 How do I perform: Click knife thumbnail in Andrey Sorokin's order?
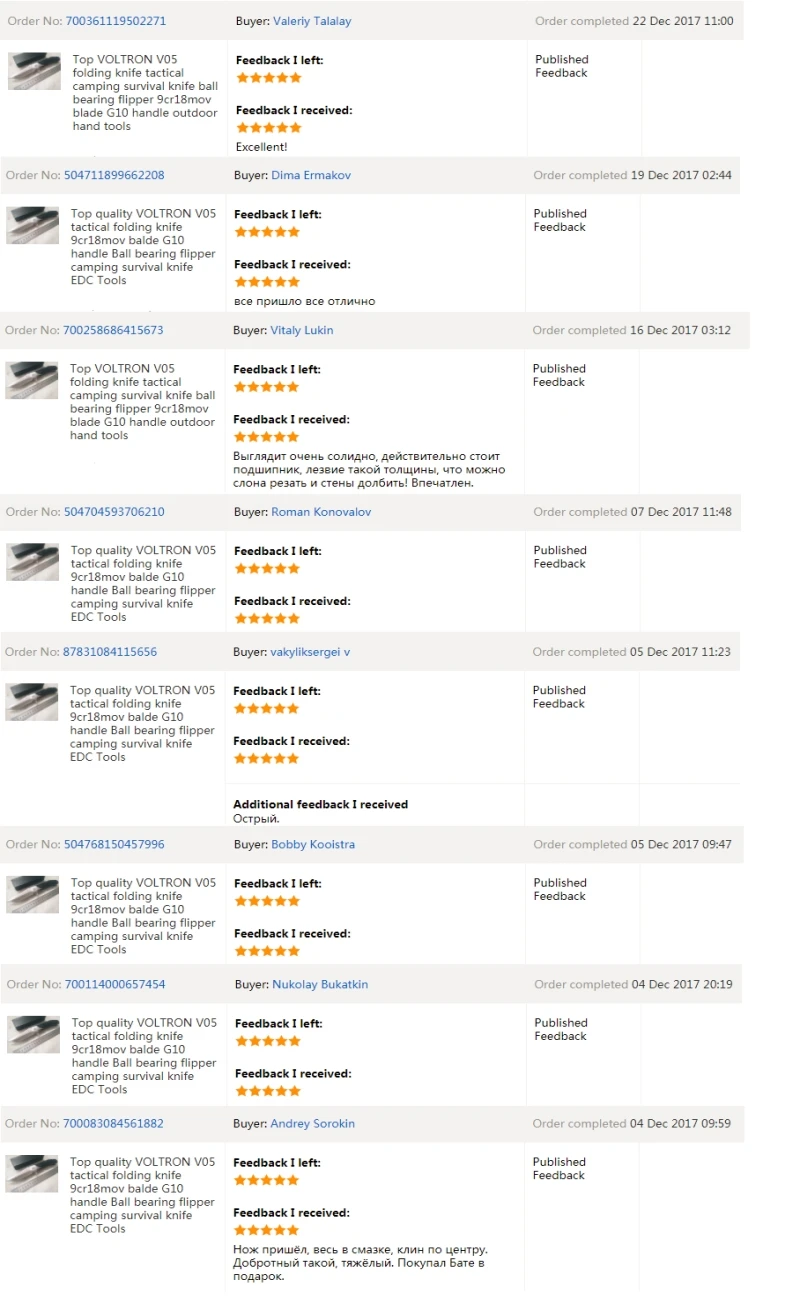(x=33, y=1174)
